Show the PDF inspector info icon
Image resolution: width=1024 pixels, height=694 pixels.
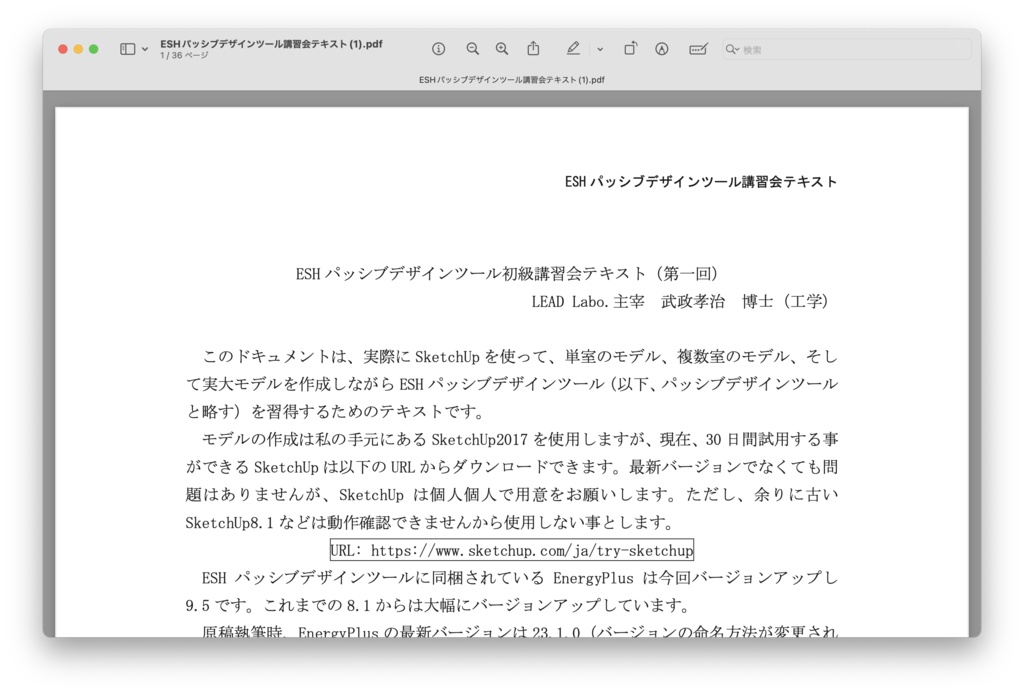pos(438,49)
